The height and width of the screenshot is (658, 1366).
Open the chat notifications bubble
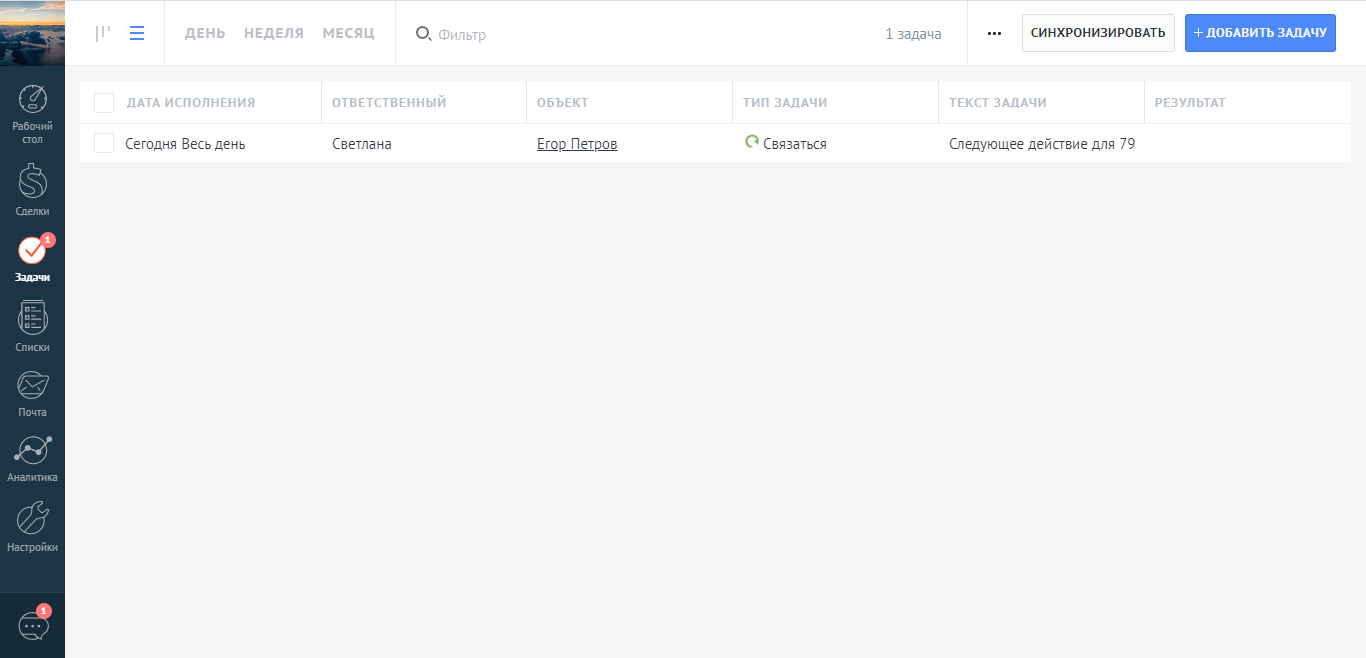(33, 626)
